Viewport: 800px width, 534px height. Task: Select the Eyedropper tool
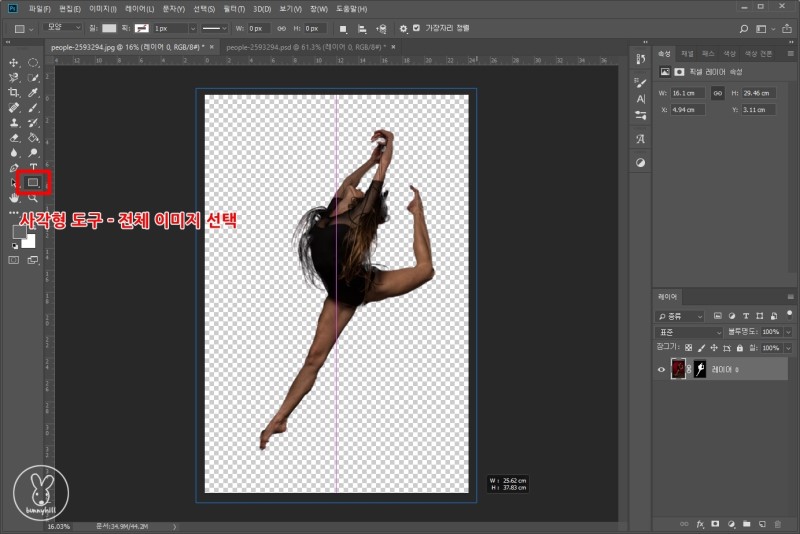pos(33,92)
